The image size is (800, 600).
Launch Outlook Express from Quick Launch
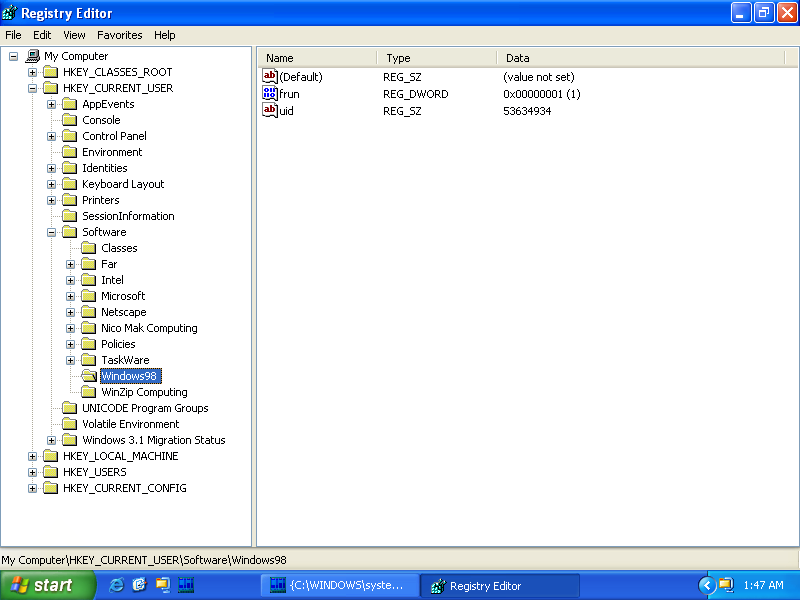[x=139, y=585]
